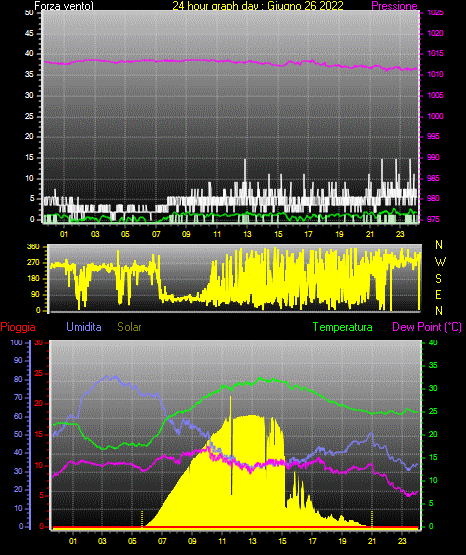The width and height of the screenshot is (466, 555).
Task: Click hour 21 on bottom graph axis
Action: 372,541
